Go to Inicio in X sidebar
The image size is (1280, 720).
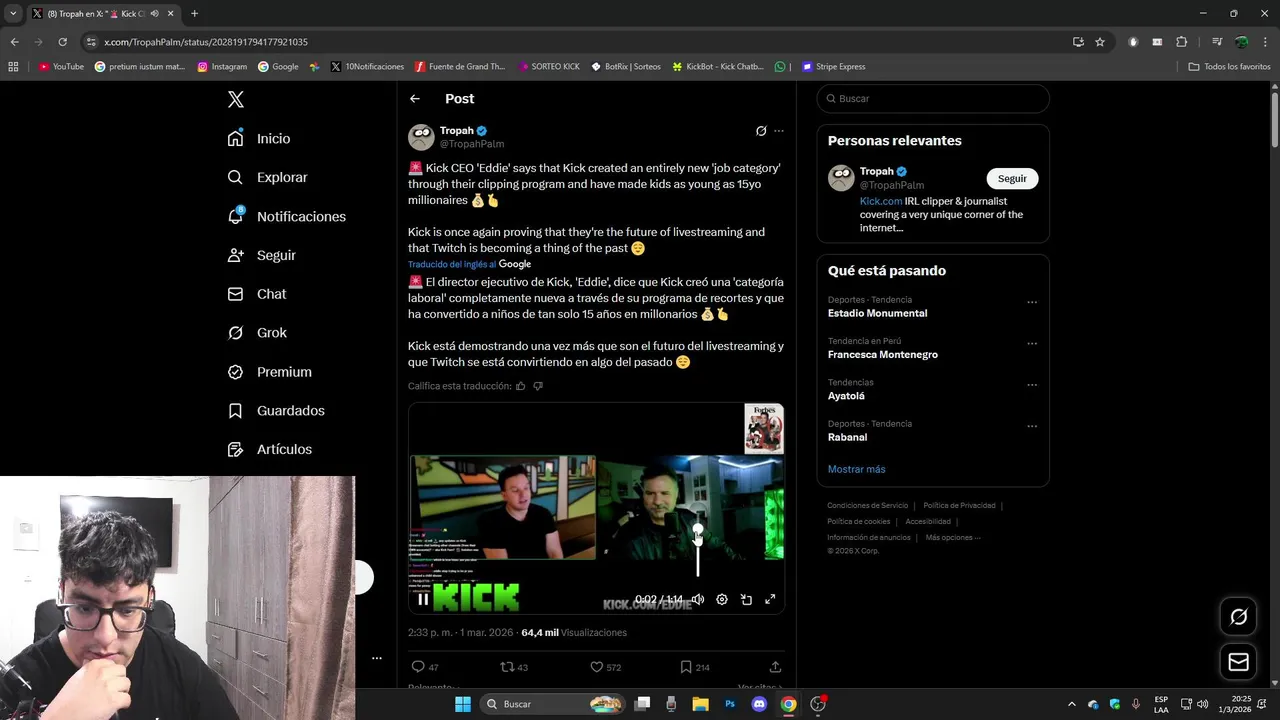(259, 139)
